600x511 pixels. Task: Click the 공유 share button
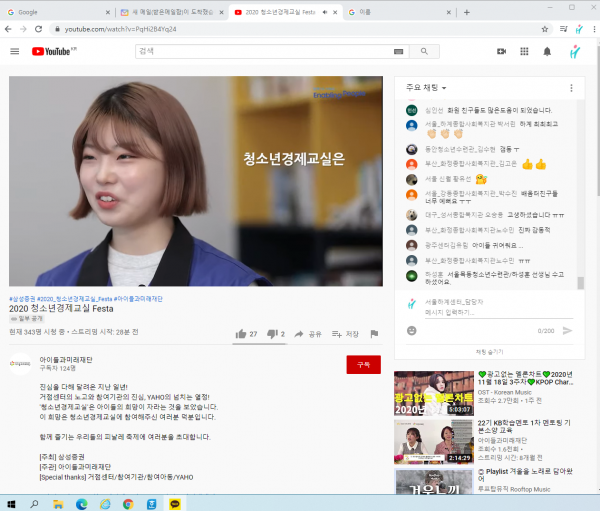(x=308, y=334)
